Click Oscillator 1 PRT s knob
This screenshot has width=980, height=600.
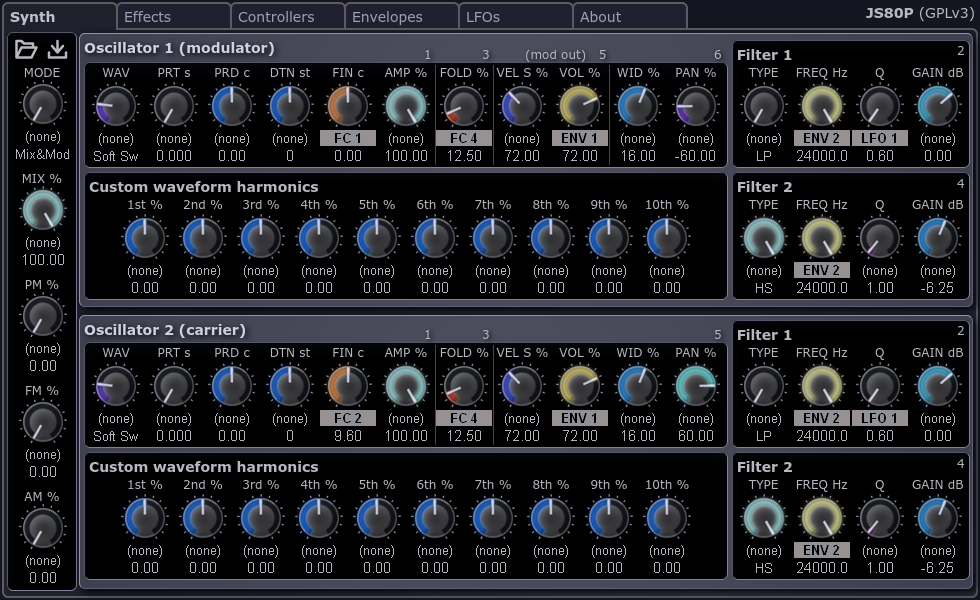coord(174,106)
